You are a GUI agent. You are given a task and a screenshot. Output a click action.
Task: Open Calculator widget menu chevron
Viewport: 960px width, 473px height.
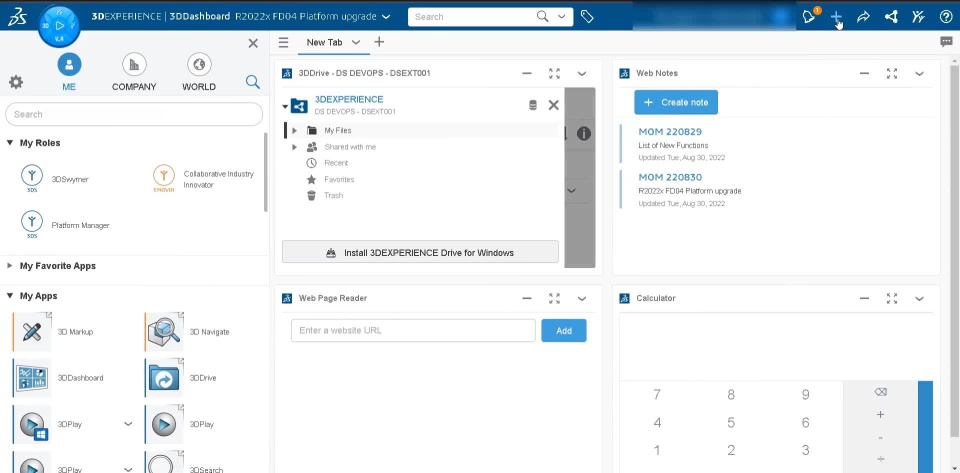[x=920, y=299]
